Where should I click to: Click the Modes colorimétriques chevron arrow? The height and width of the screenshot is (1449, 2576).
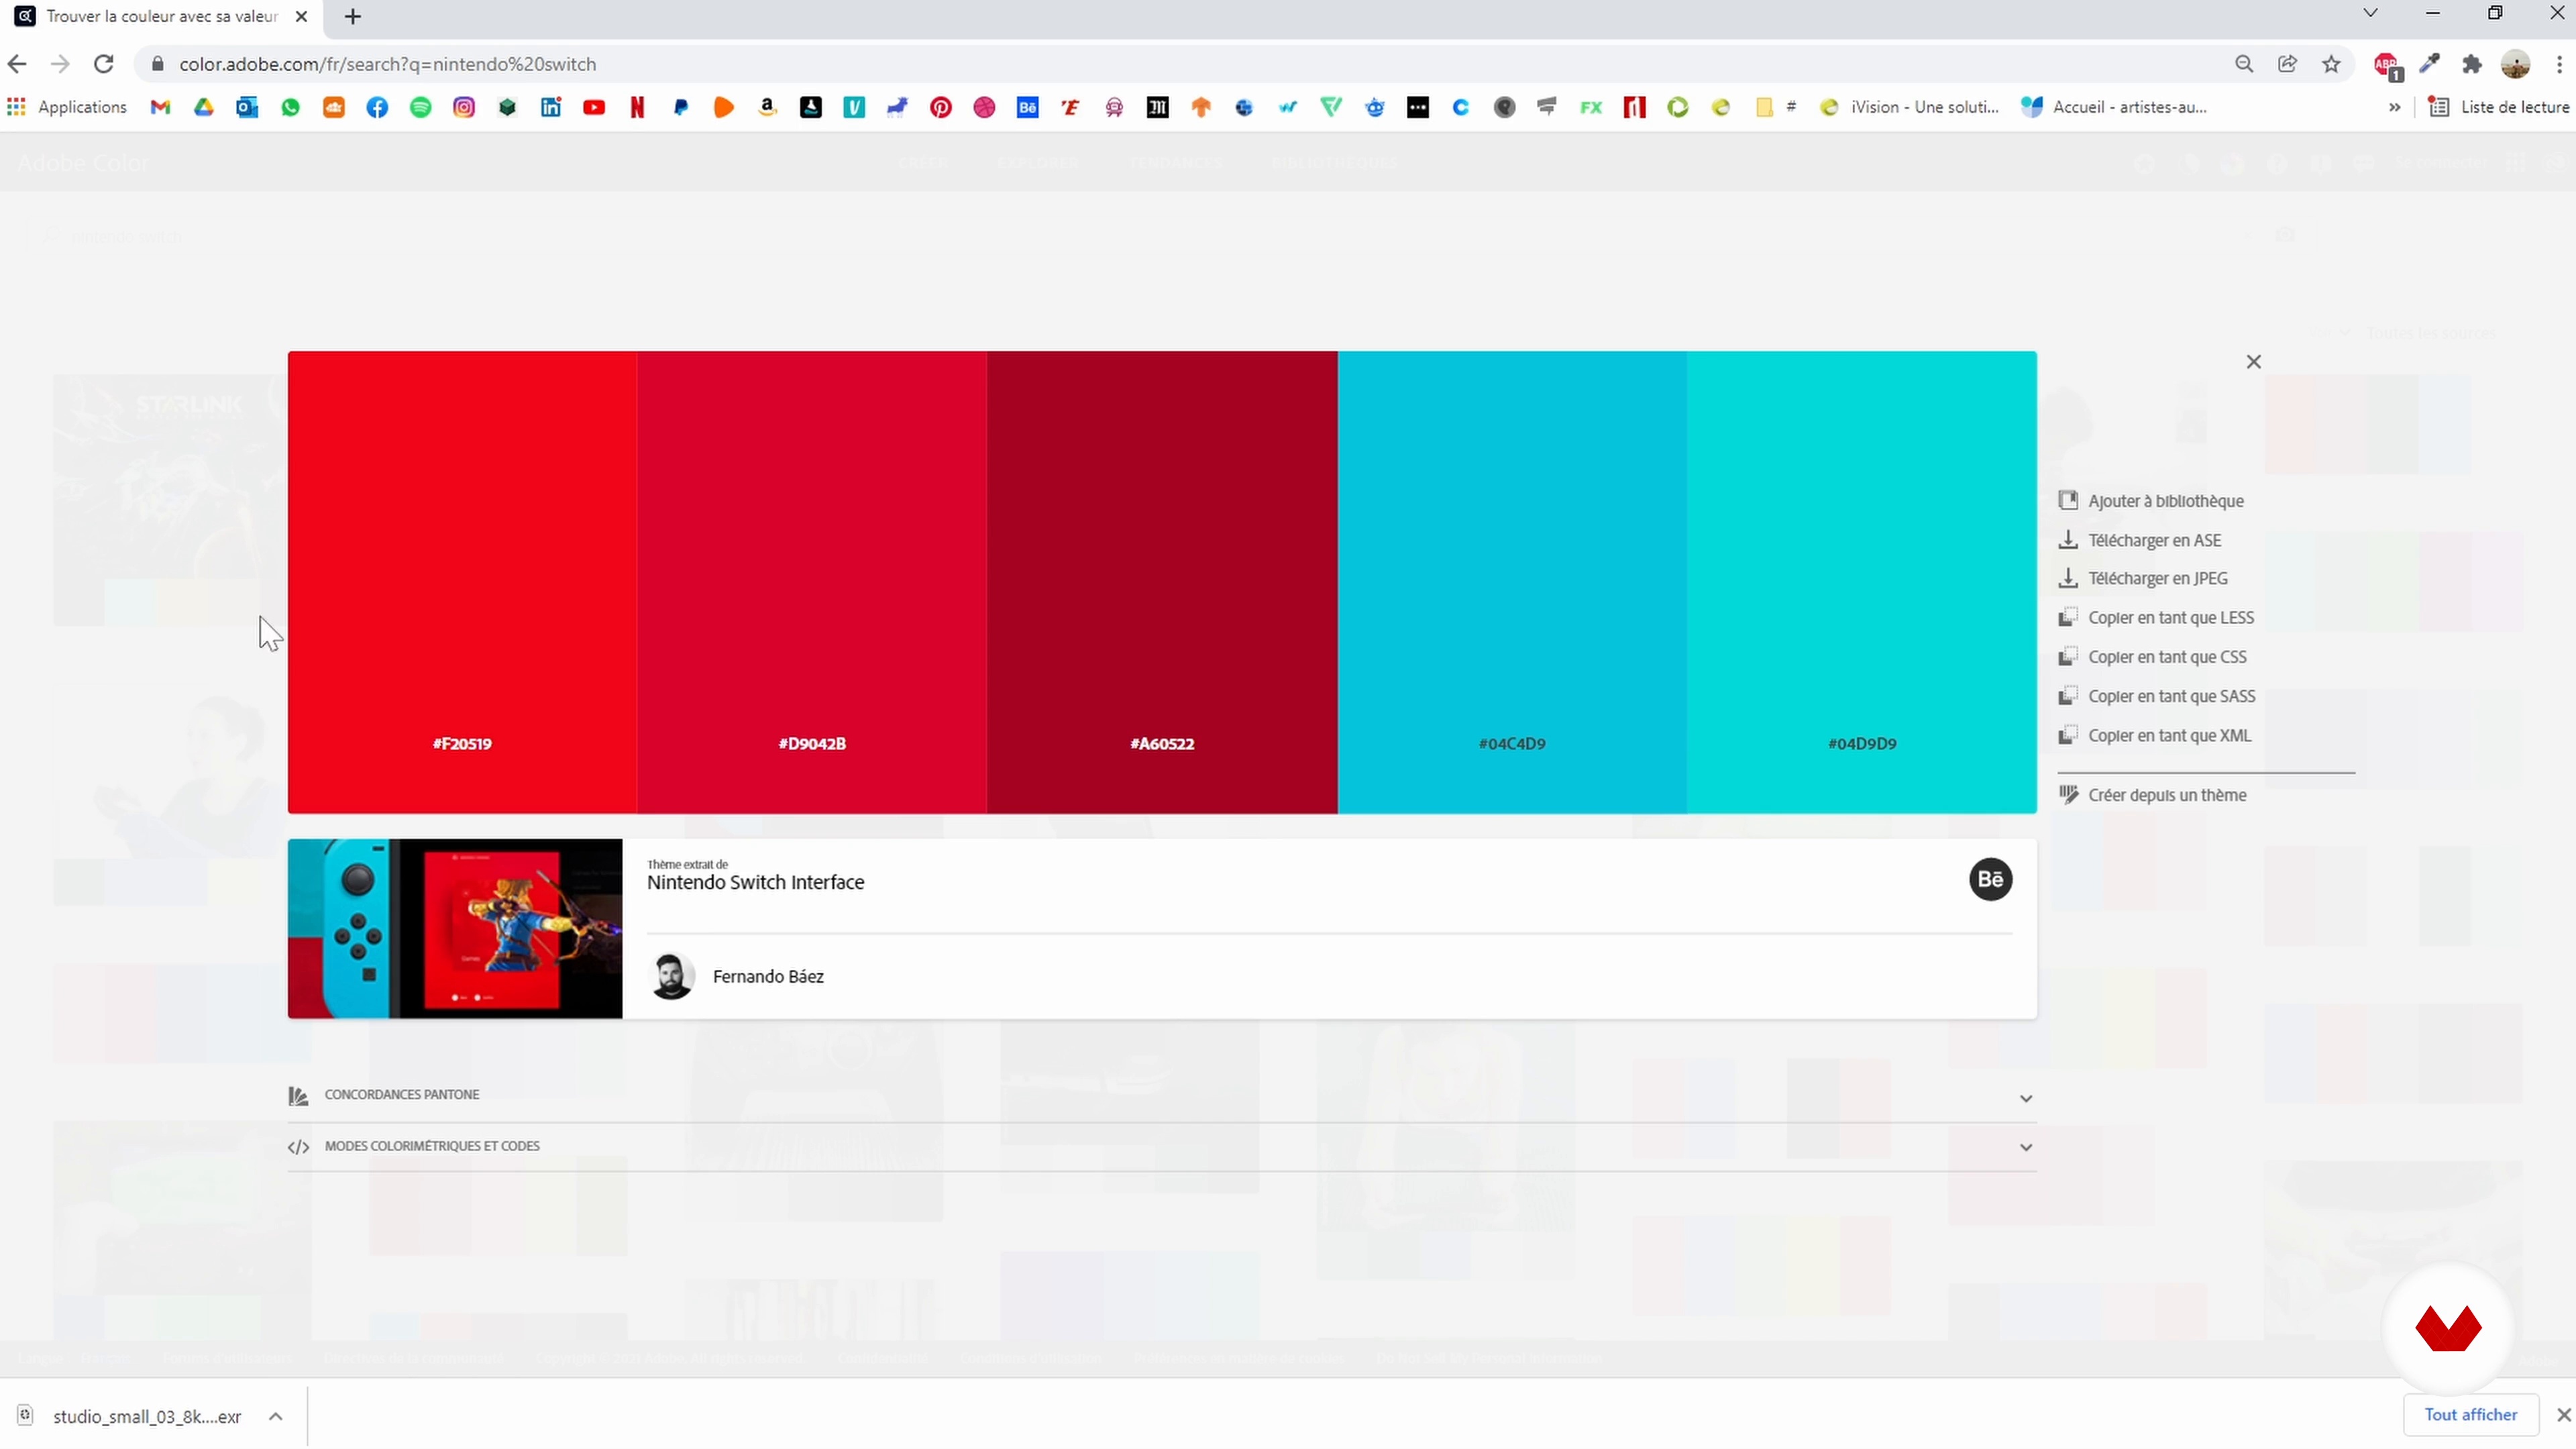pyautogui.click(x=2026, y=1147)
